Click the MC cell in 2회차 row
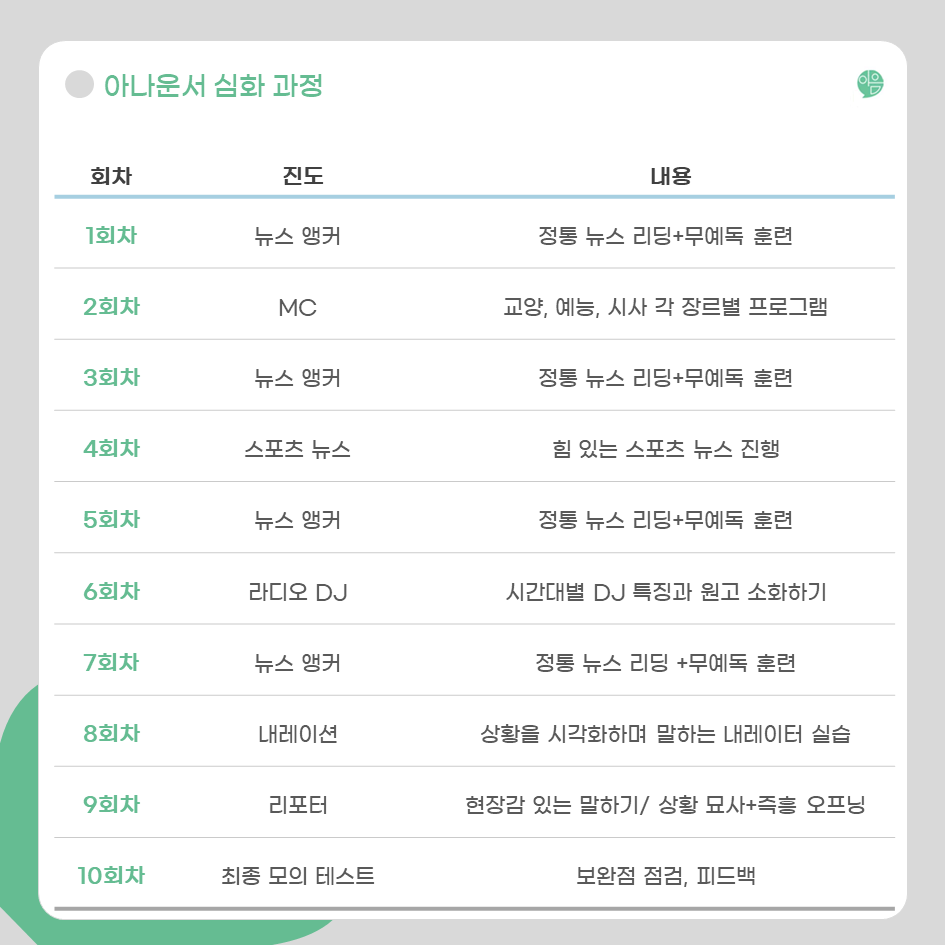Screen dimensions: 945x945 (x=298, y=308)
